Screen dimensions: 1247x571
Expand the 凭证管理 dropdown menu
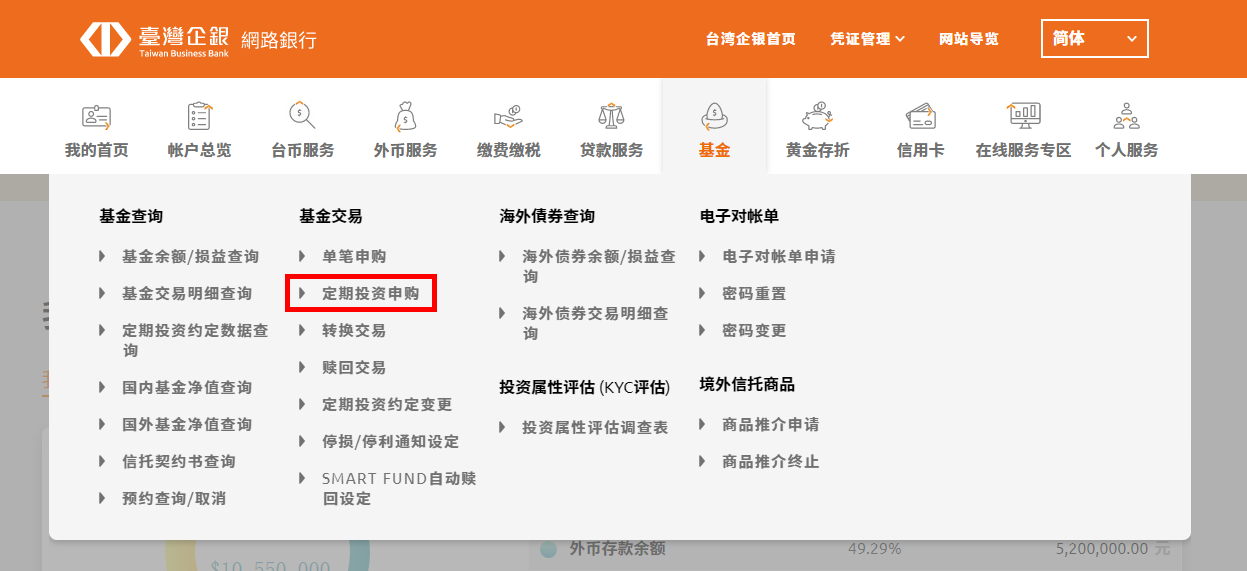(x=867, y=39)
